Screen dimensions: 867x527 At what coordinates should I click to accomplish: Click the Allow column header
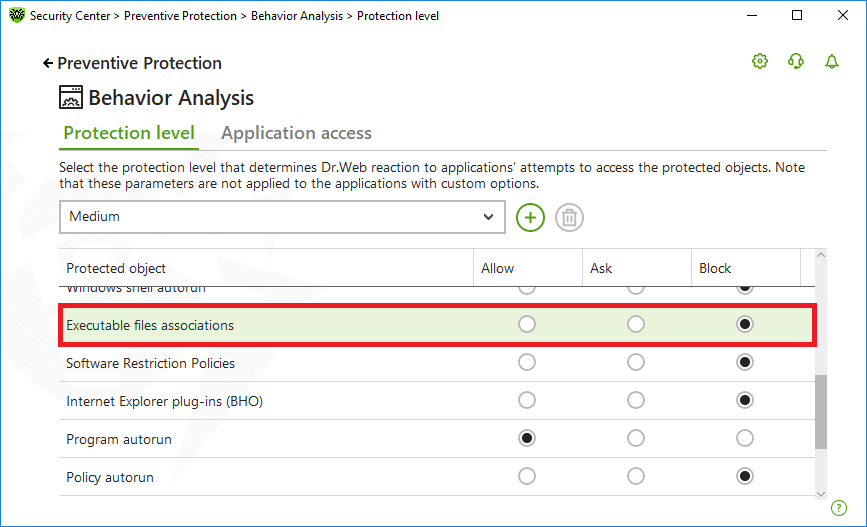tap(527, 268)
